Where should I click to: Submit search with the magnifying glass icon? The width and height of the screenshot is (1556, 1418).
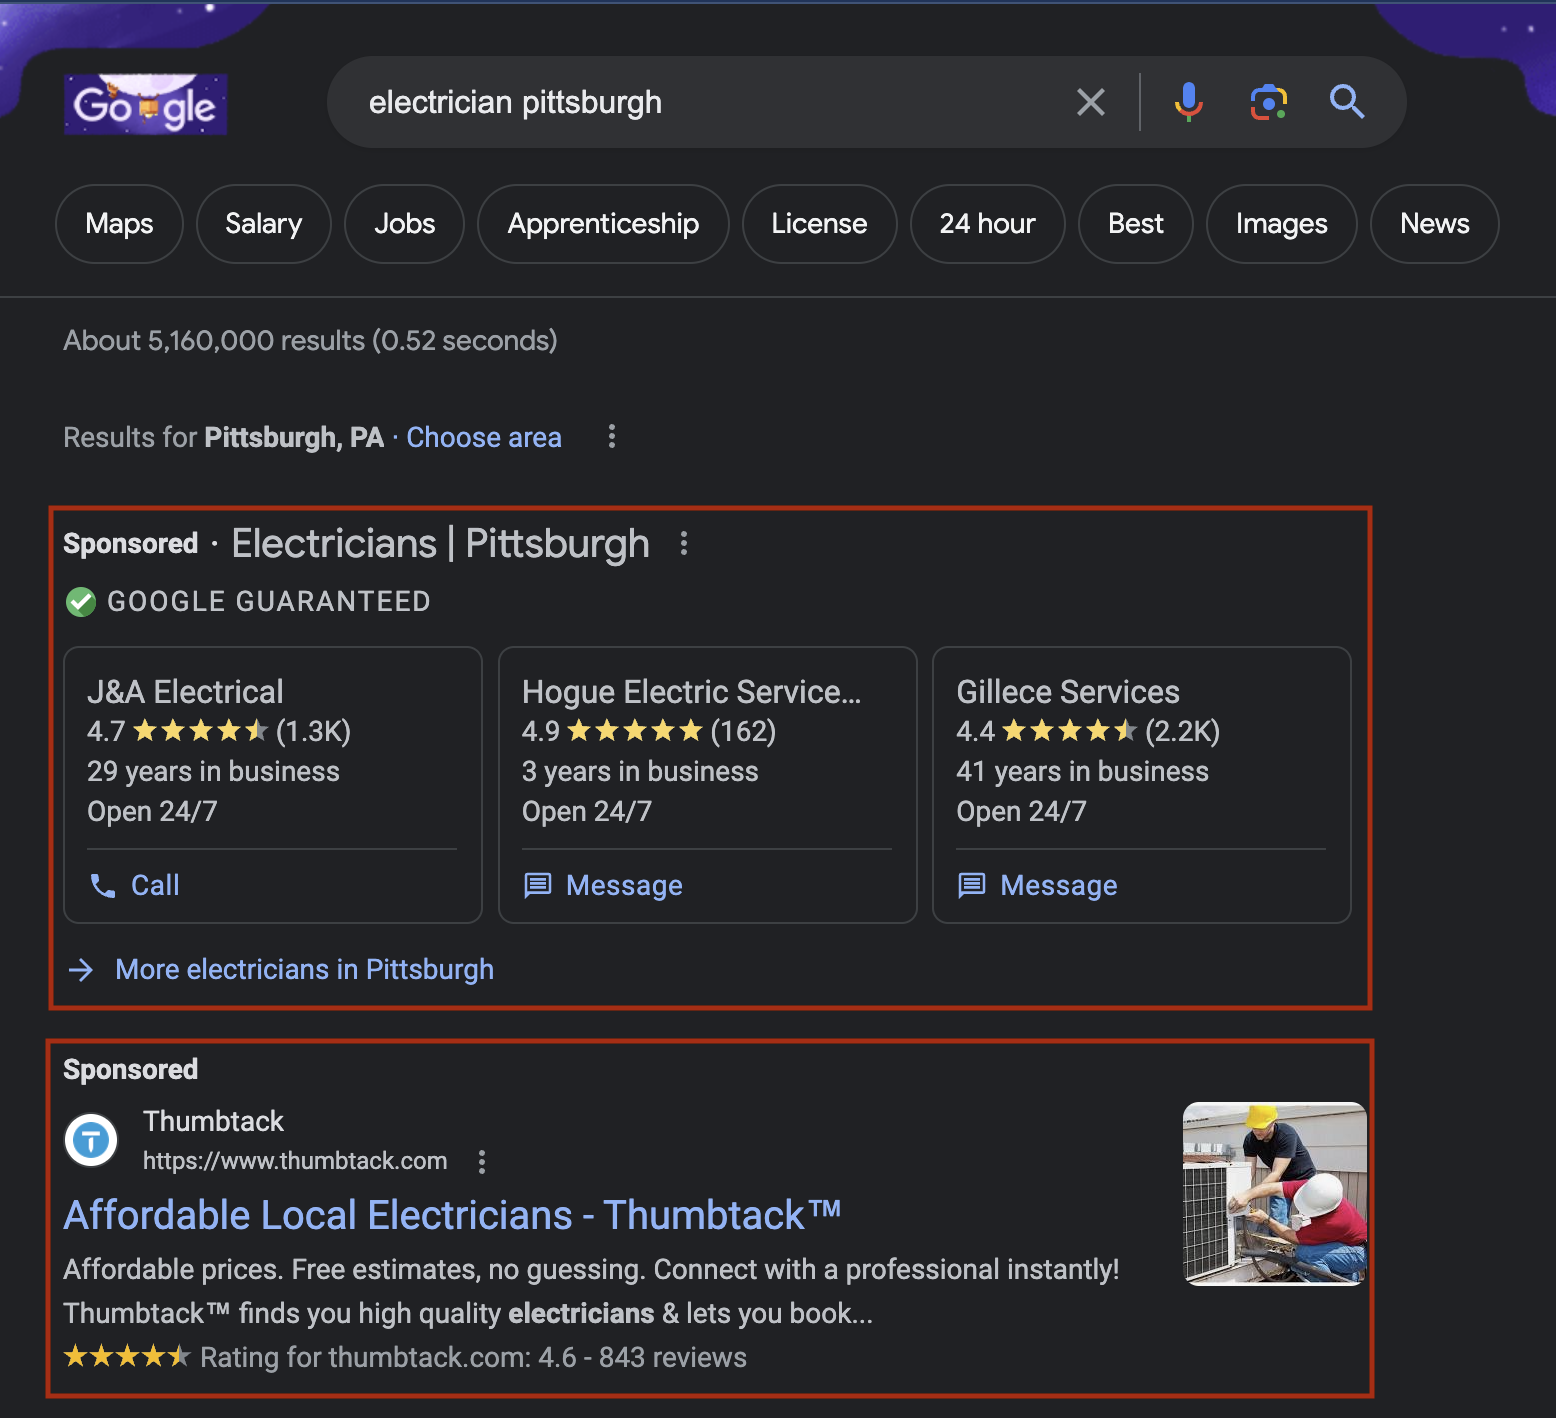[1346, 102]
